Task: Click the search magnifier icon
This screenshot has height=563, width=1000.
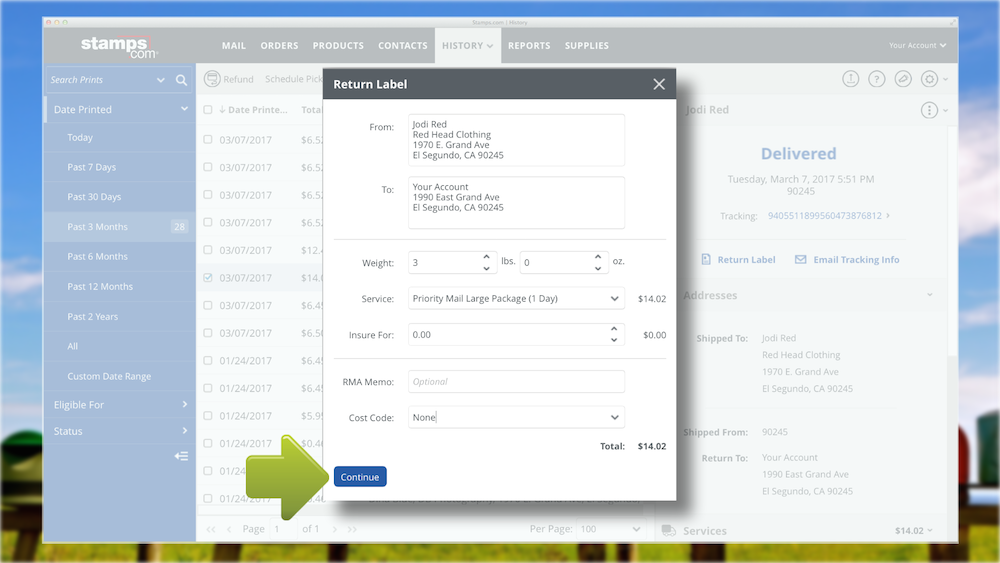Action: [181, 80]
